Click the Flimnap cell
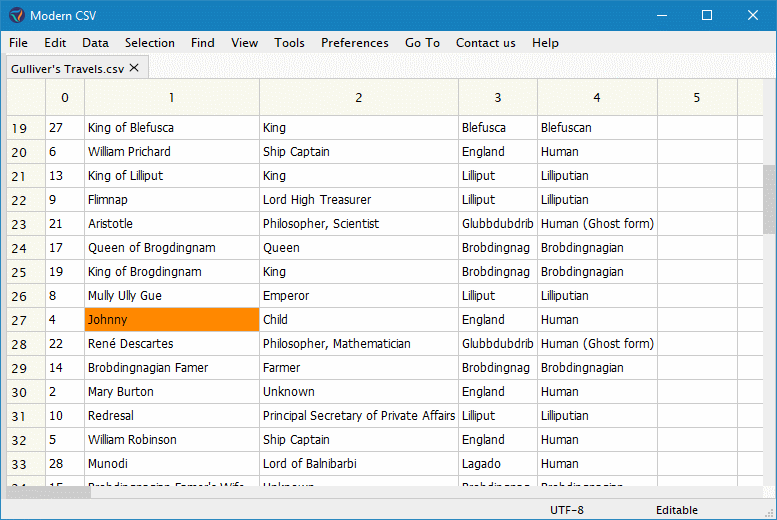777x520 pixels. 172,200
